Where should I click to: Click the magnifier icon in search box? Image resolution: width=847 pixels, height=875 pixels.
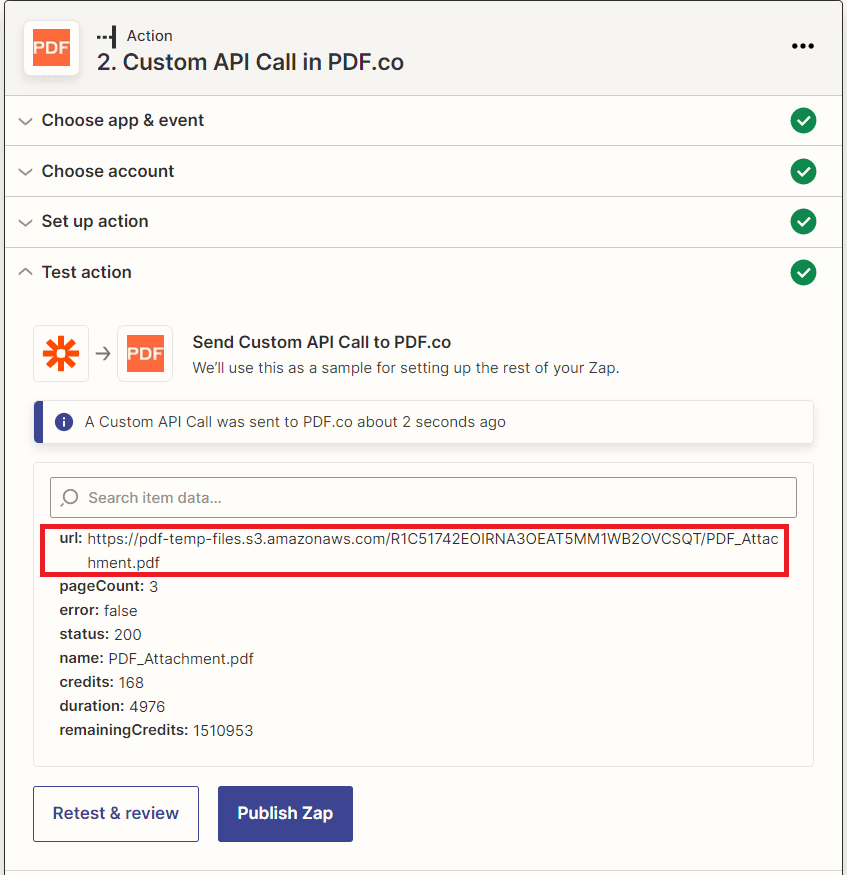tap(70, 497)
